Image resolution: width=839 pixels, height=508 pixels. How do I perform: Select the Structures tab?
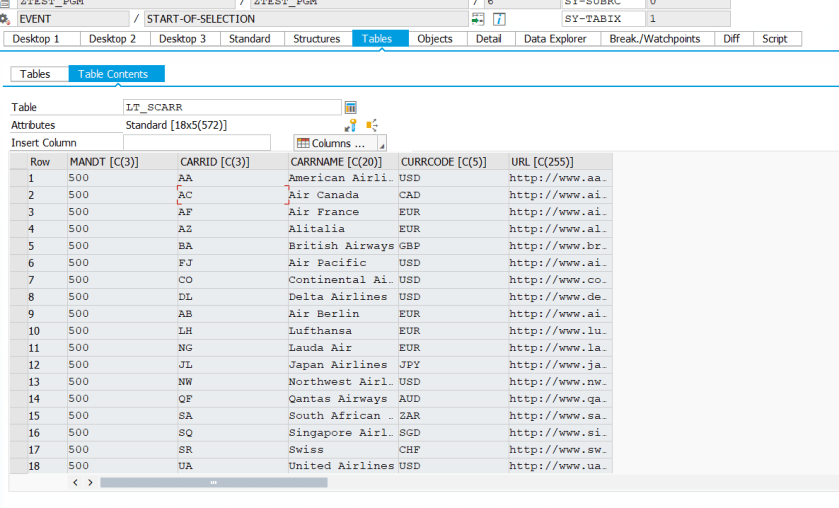[316, 39]
